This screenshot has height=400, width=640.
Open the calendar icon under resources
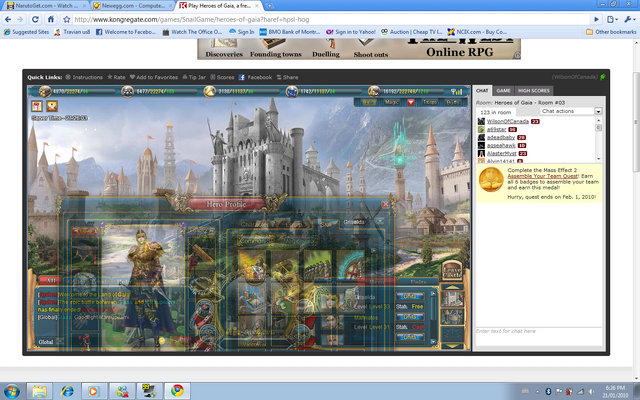(37, 106)
